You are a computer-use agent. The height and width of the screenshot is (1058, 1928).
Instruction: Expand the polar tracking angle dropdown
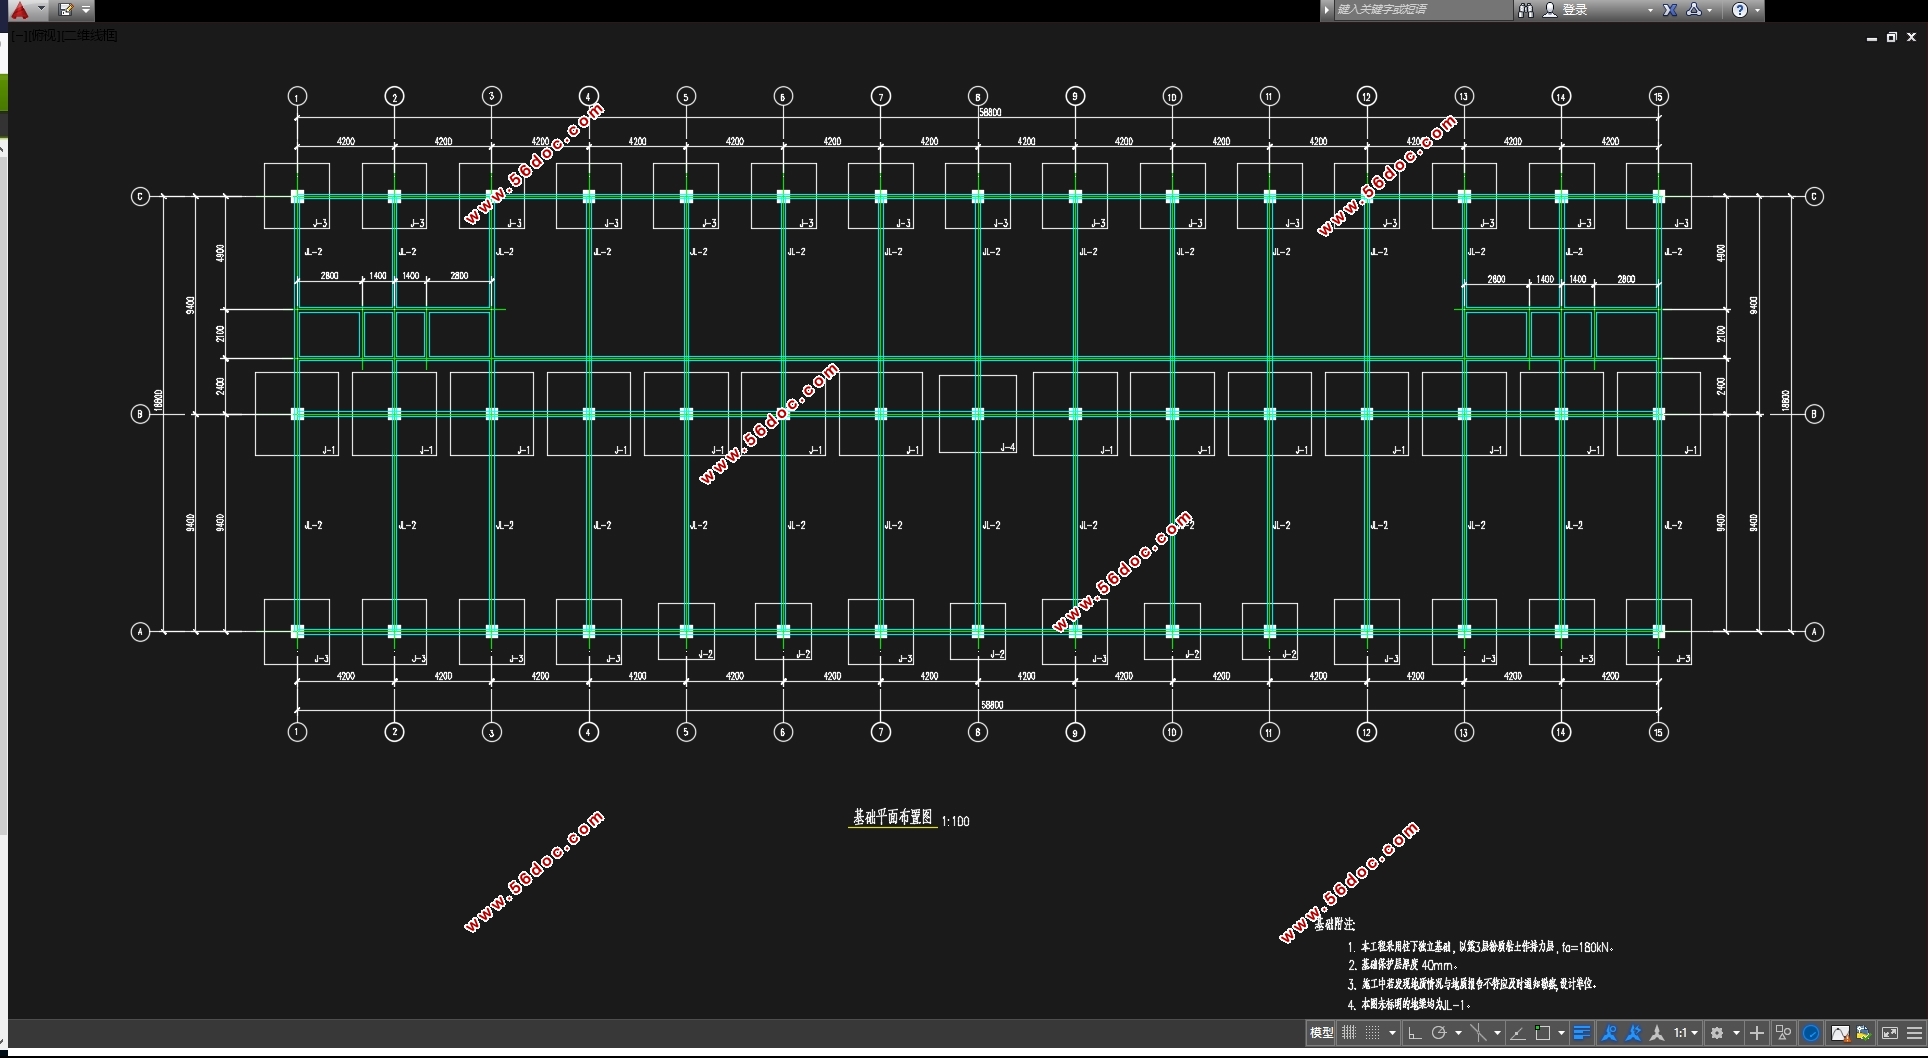pos(1458,1033)
